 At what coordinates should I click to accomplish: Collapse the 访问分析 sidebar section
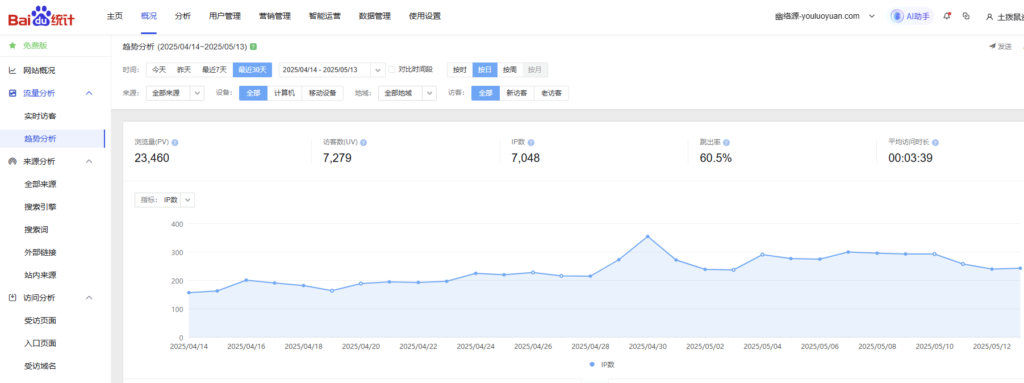coord(89,297)
